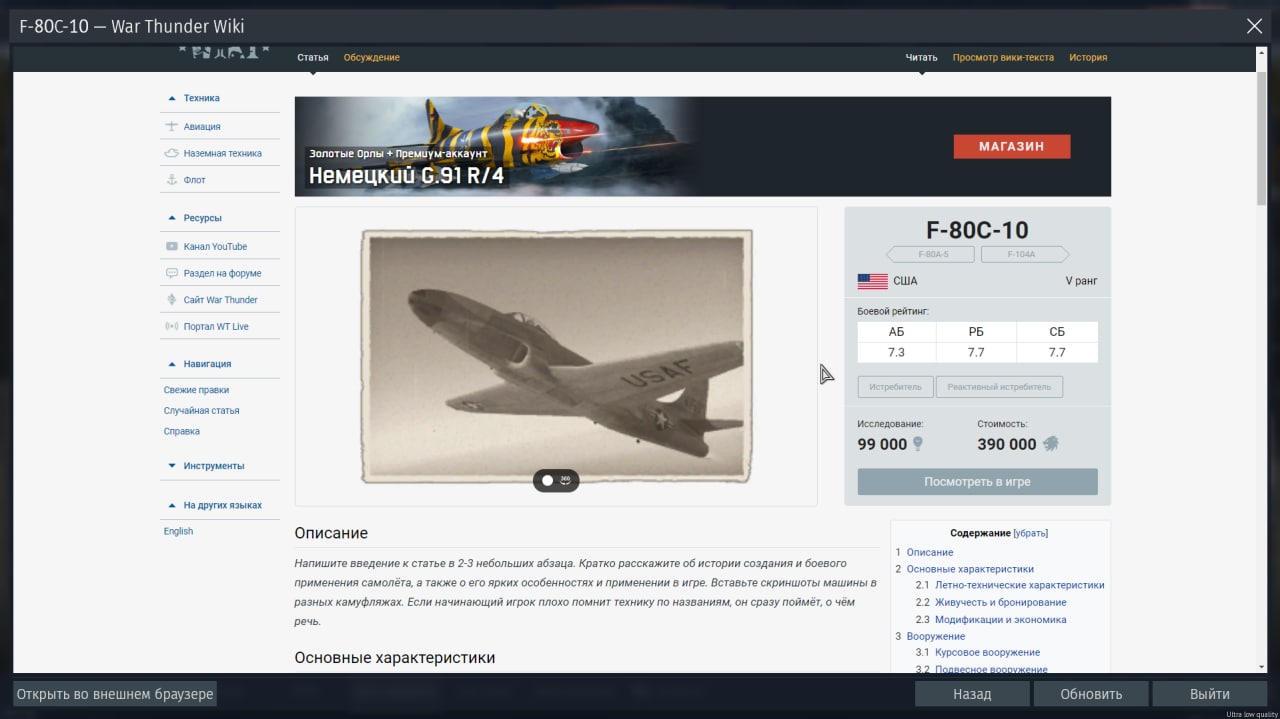
Task: Click the Портал WT Live icon
Action: pyautogui.click(x=171, y=326)
